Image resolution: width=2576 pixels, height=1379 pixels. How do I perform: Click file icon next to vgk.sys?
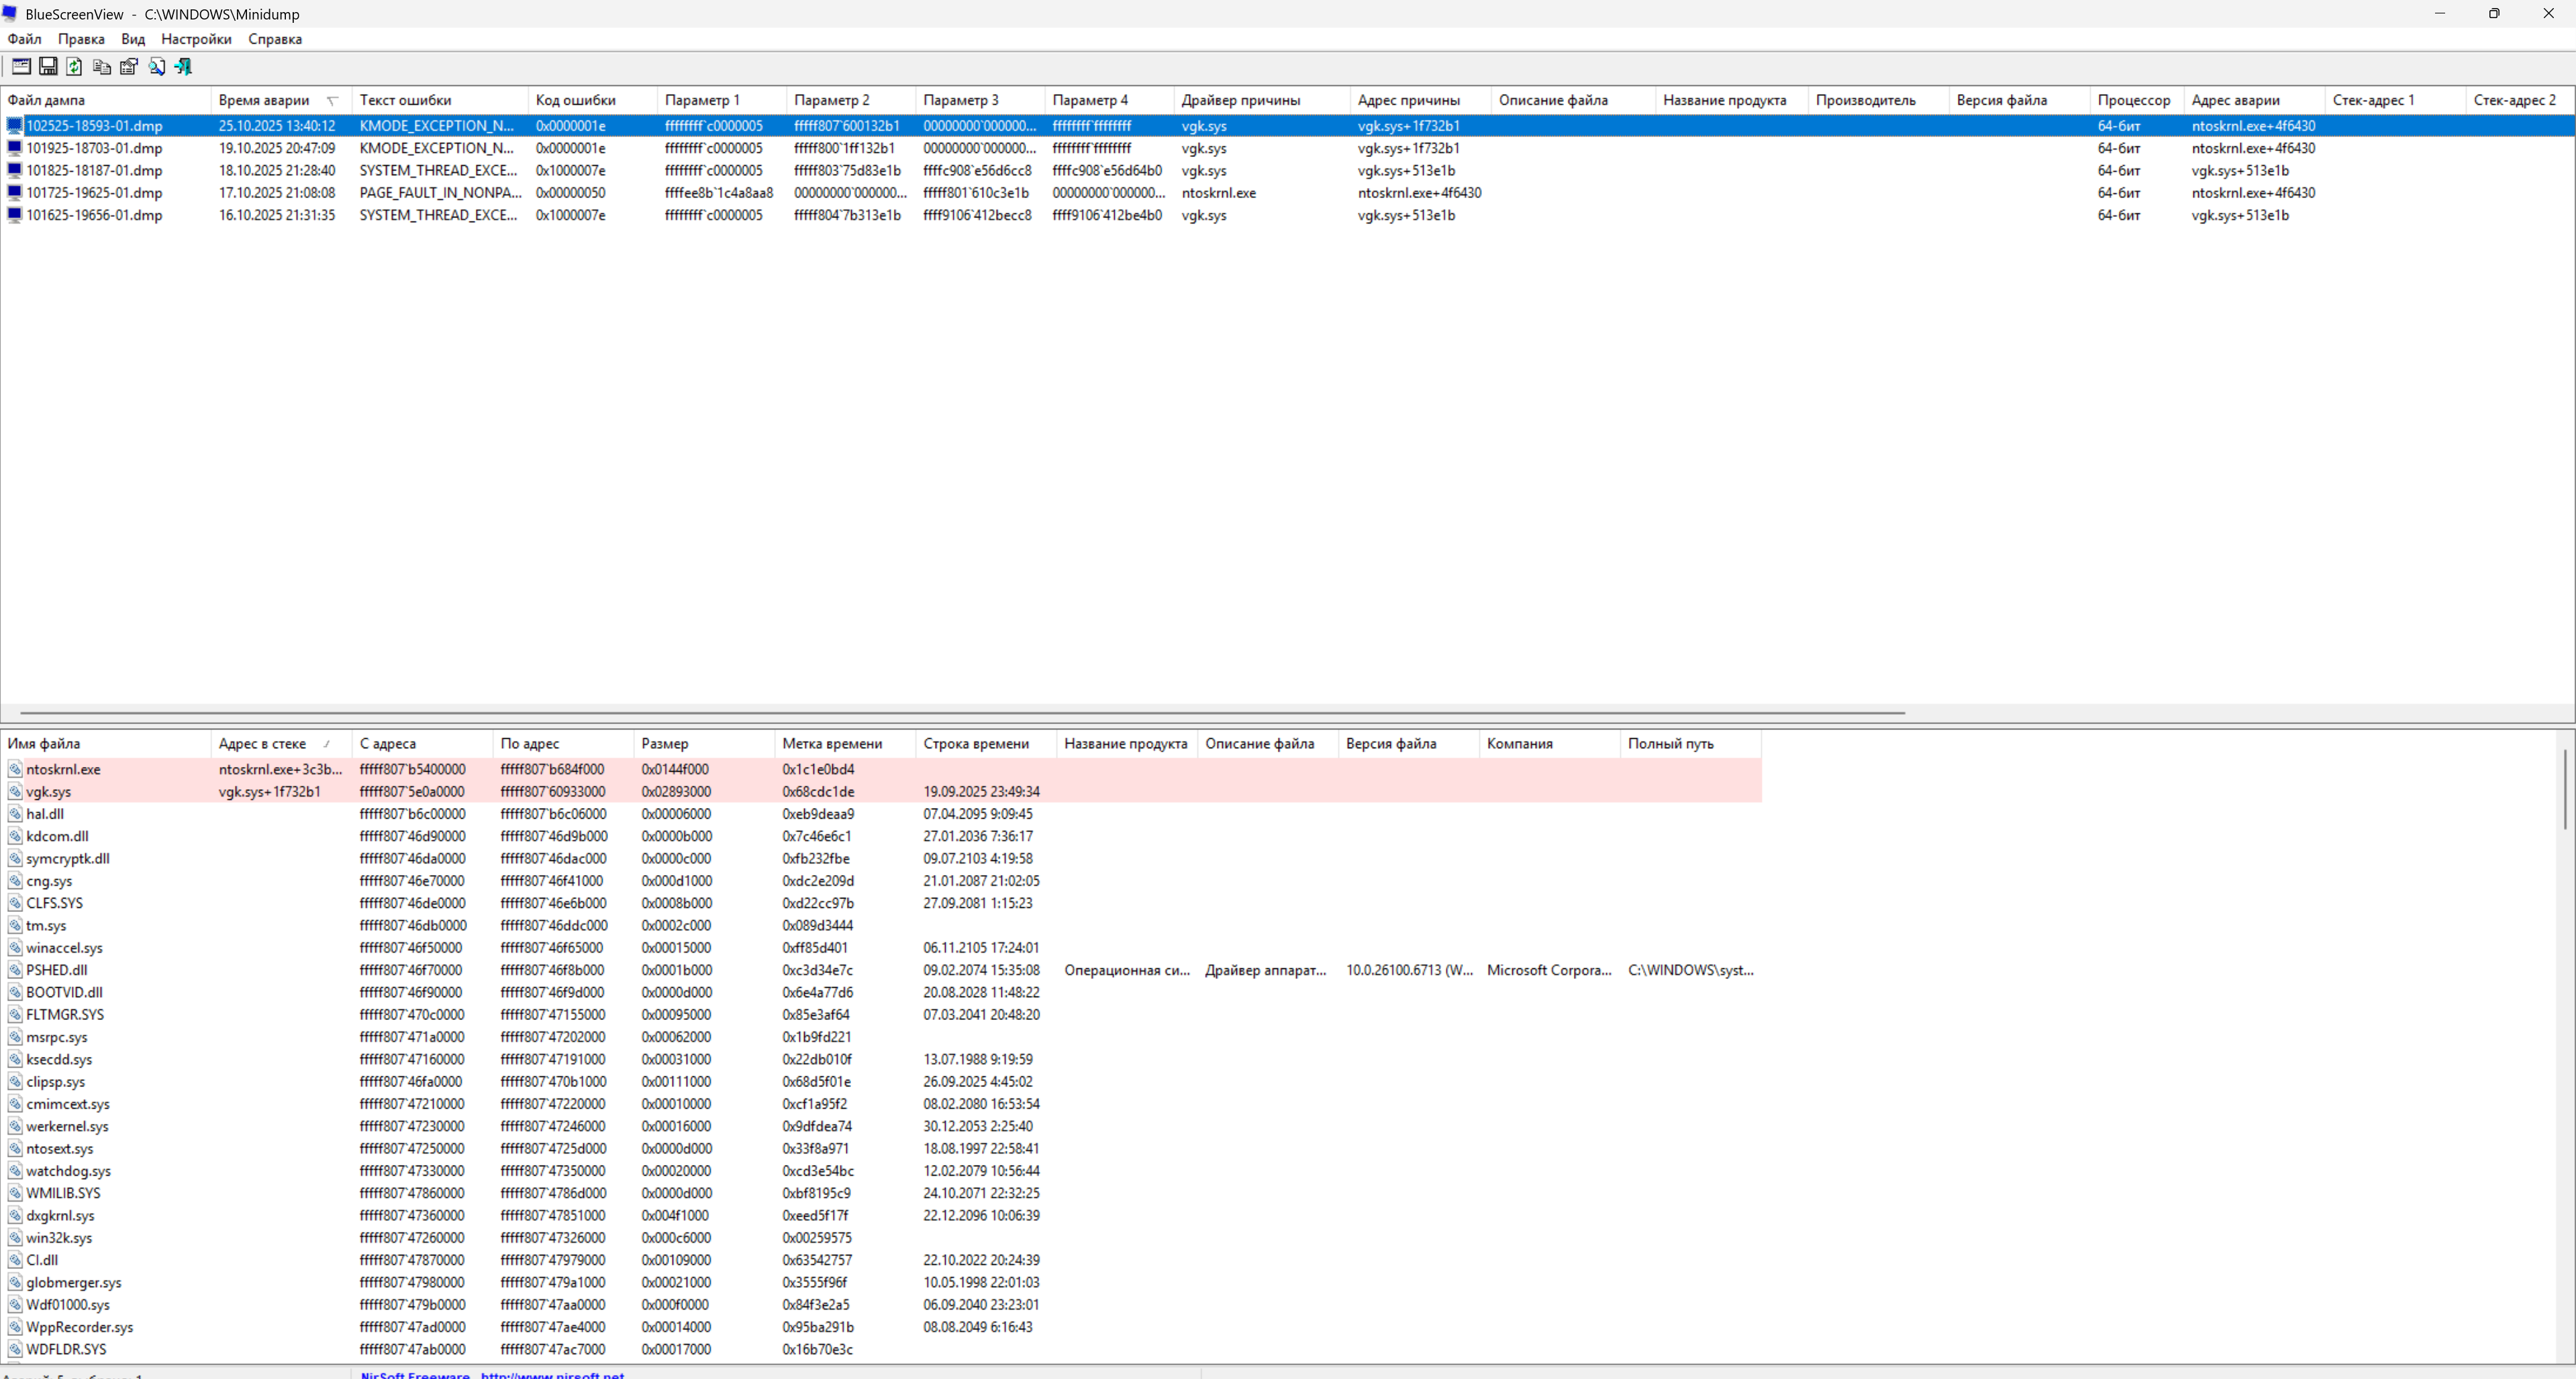(x=15, y=791)
